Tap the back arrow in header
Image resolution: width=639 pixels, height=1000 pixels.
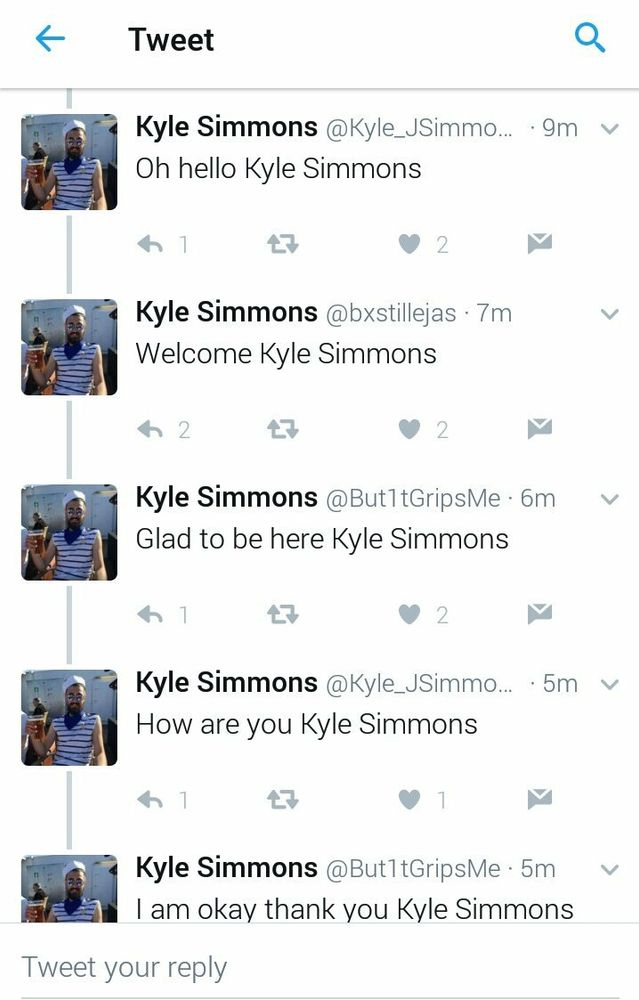coord(50,39)
